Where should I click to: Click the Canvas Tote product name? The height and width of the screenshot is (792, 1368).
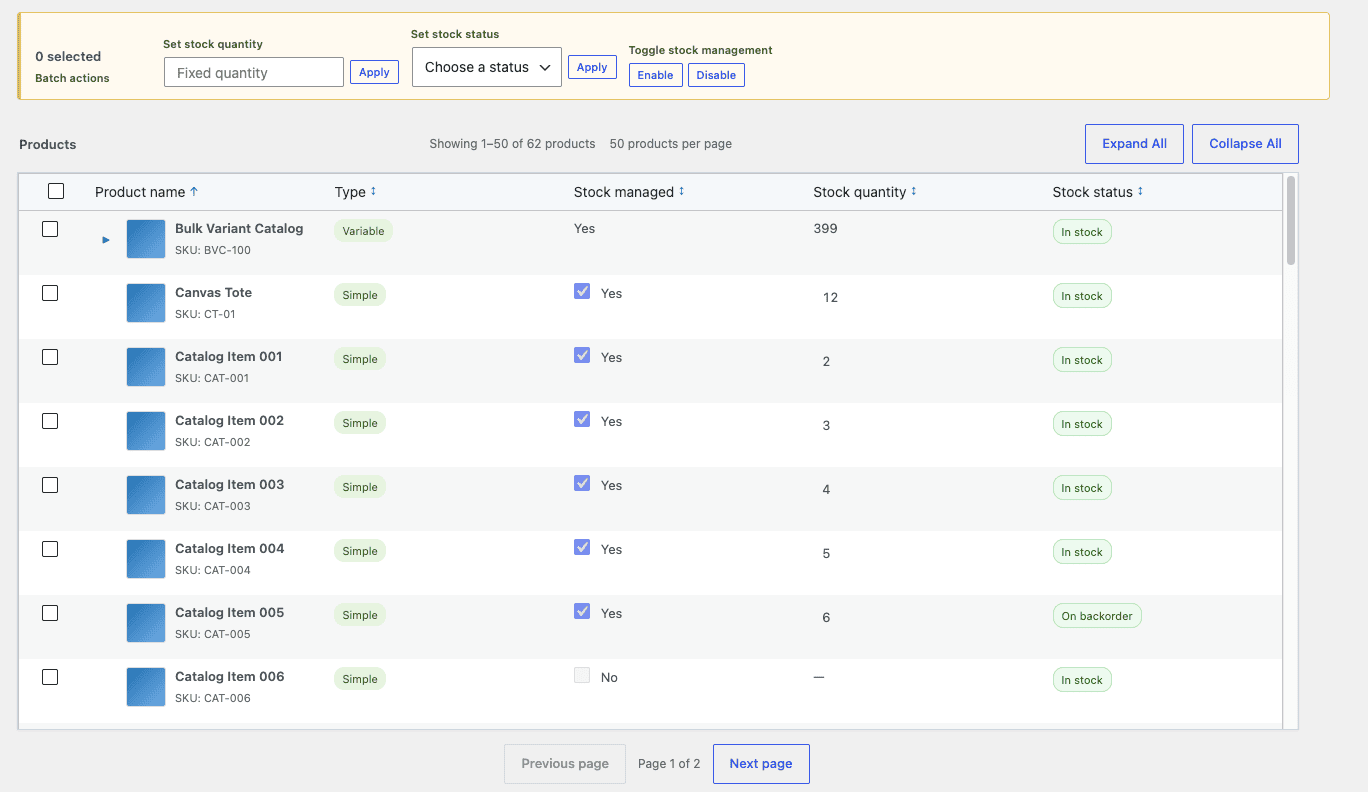click(213, 292)
